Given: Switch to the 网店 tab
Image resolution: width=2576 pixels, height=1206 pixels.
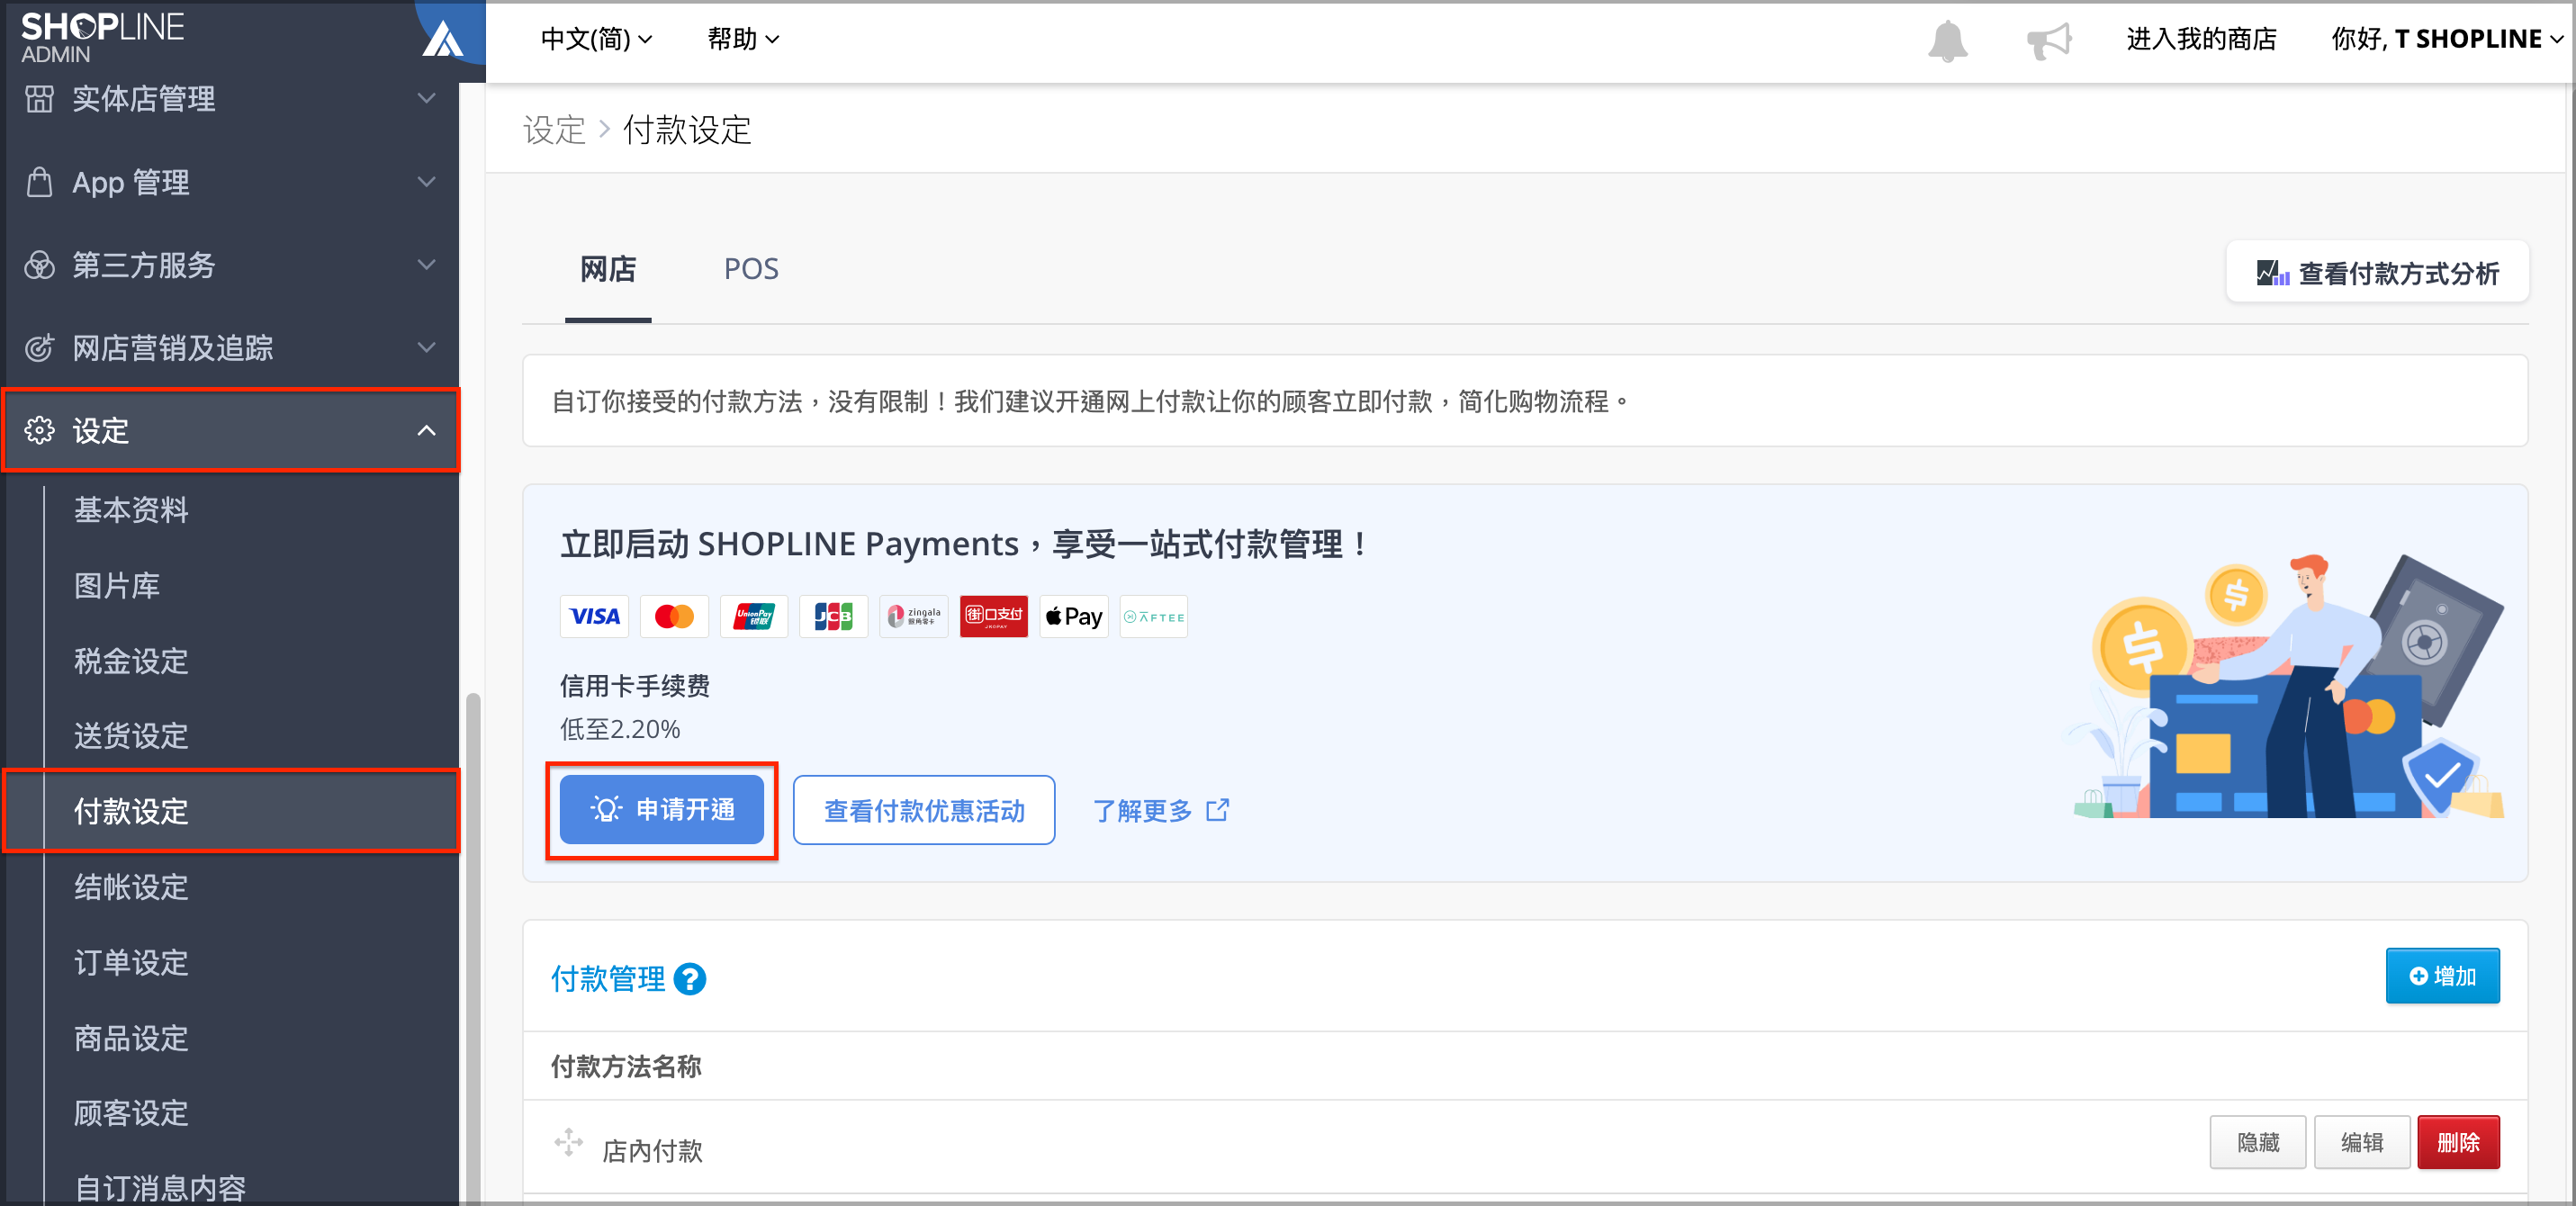Looking at the screenshot, I should pyautogui.click(x=608, y=270).
